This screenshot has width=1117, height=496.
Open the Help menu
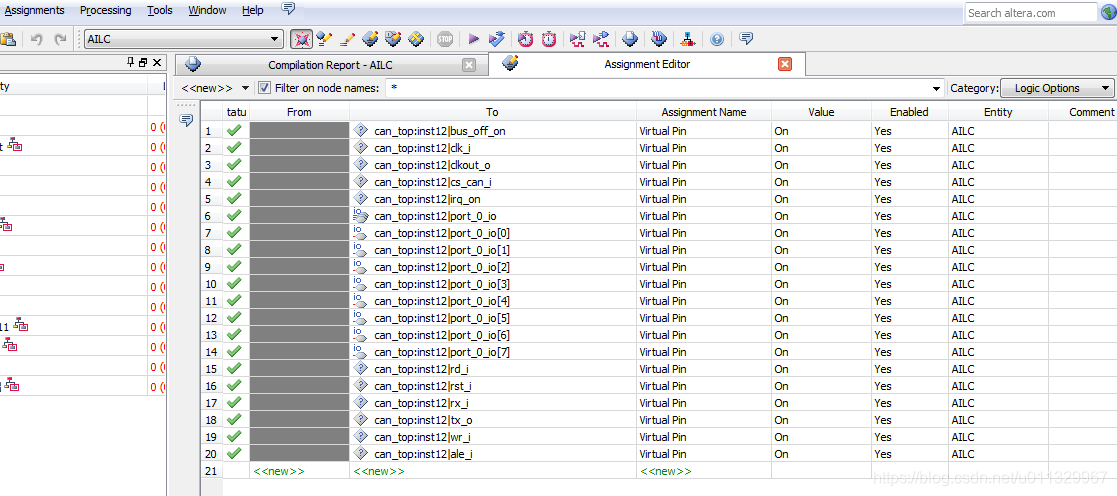coord(252,10)
